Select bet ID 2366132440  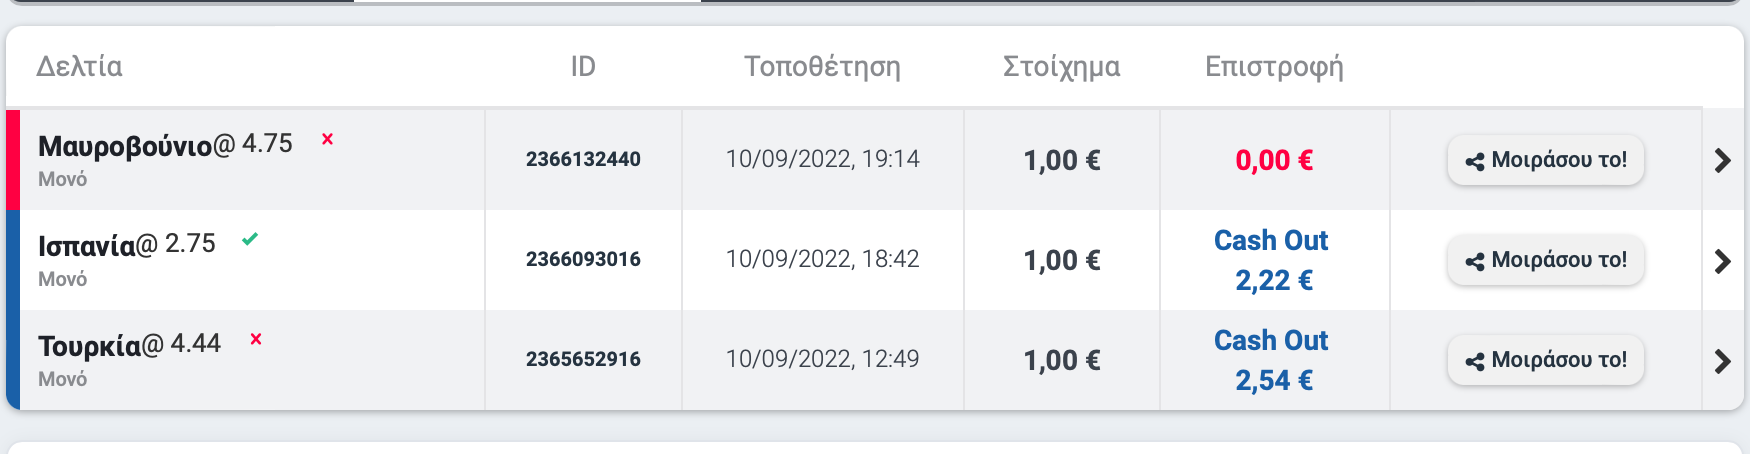583,159
